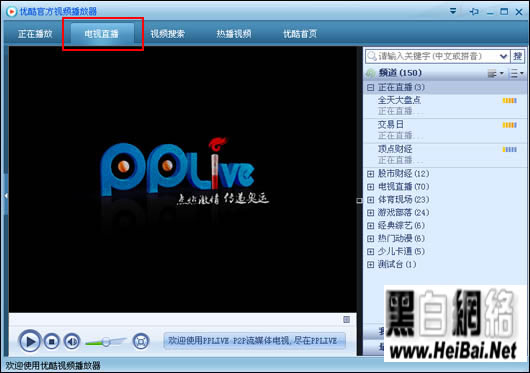This screenshot has width=530, height=373.
Task: Toggle fullscreen mode icon
Action: (x=141, y=342)
